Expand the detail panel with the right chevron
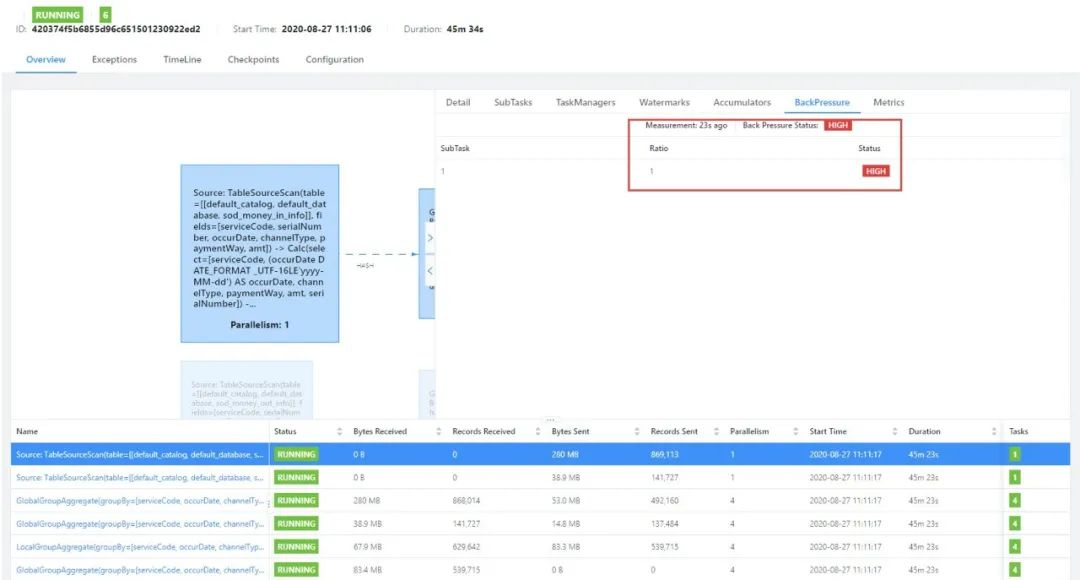1080x580 pixels. click(430, 238)
